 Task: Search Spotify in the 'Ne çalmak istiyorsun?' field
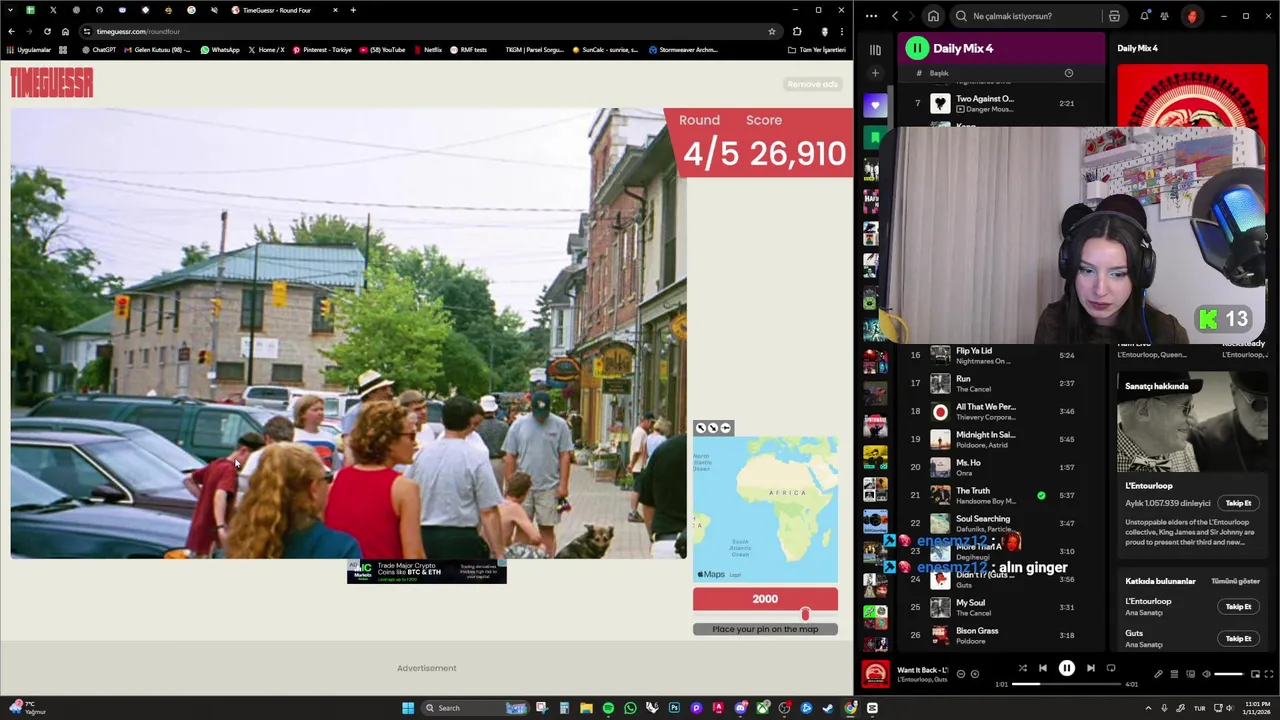[1028, 16]
